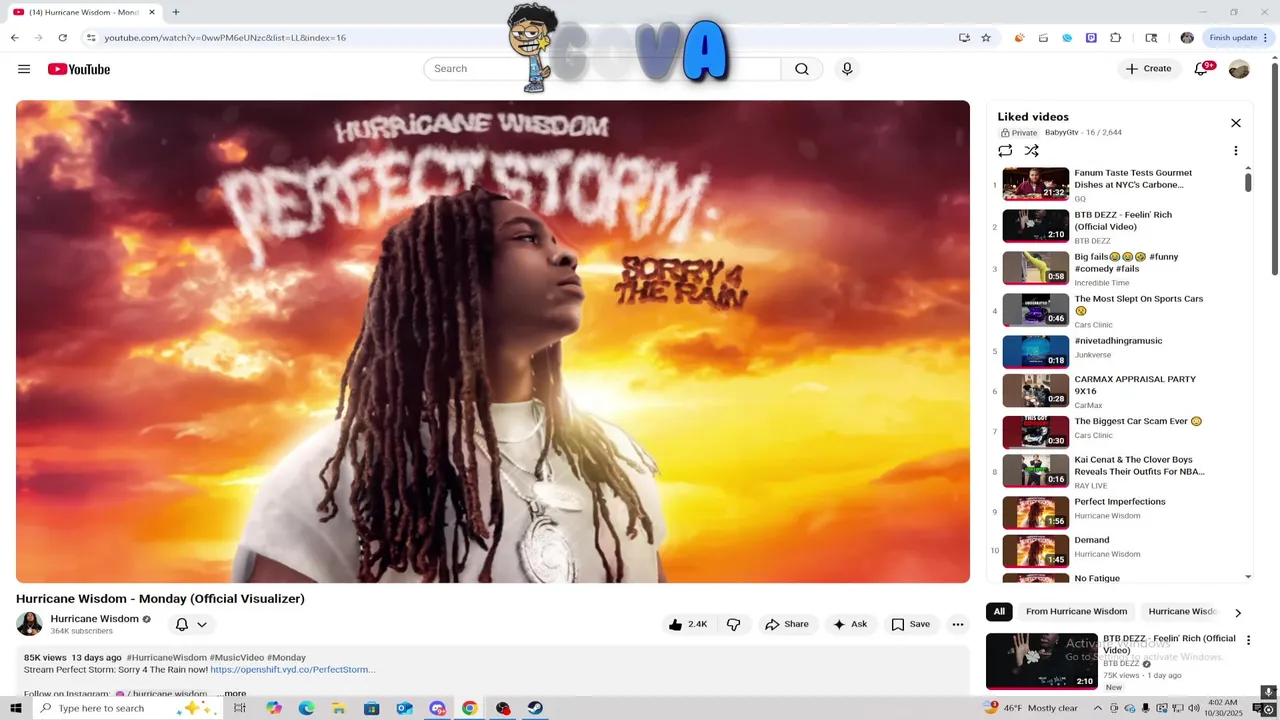Close the Liked videos playlist panel
The width and height of the screenshot is (1280, 720).
[1236, 123]
